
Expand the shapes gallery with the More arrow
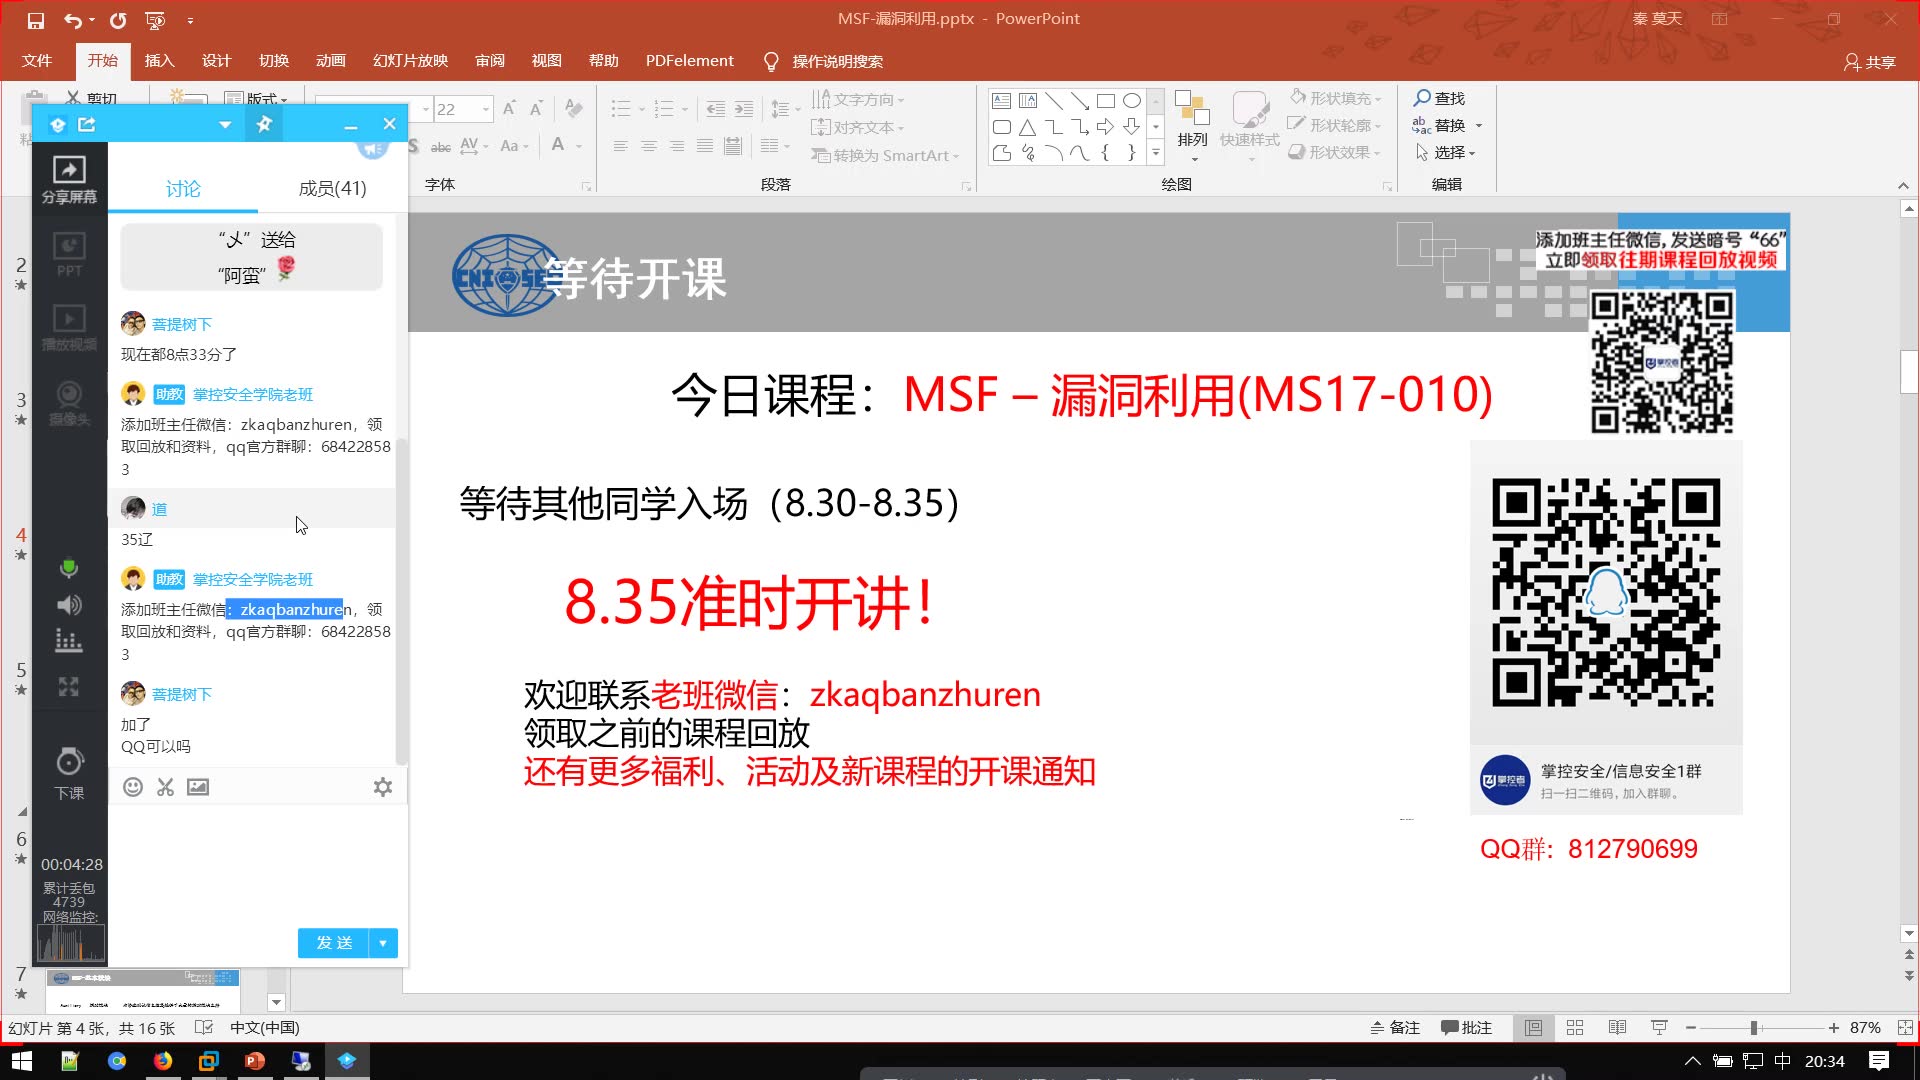tap(1155, 152)
